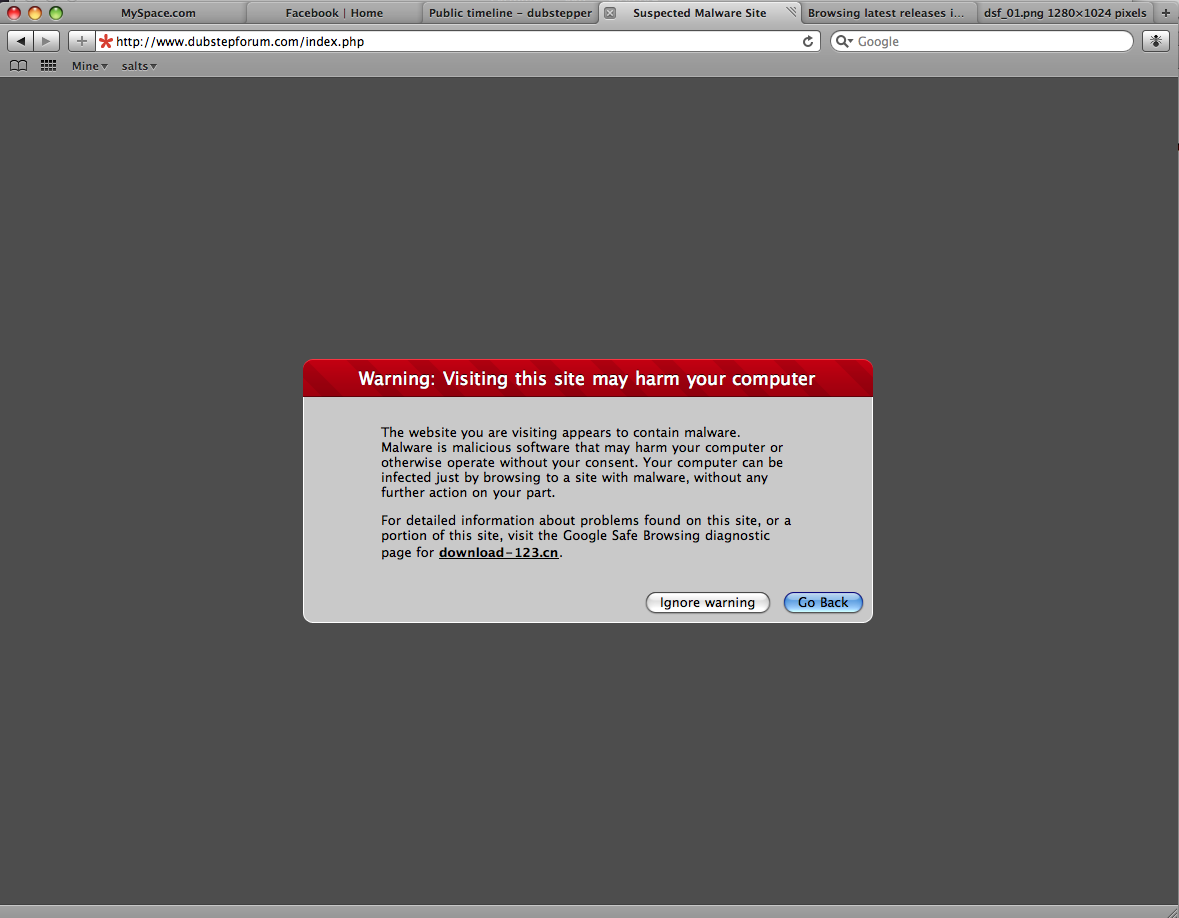Switch to the MySpace.com tab
The width and height of the screenshot is (1179, 918).
(158, 13)
